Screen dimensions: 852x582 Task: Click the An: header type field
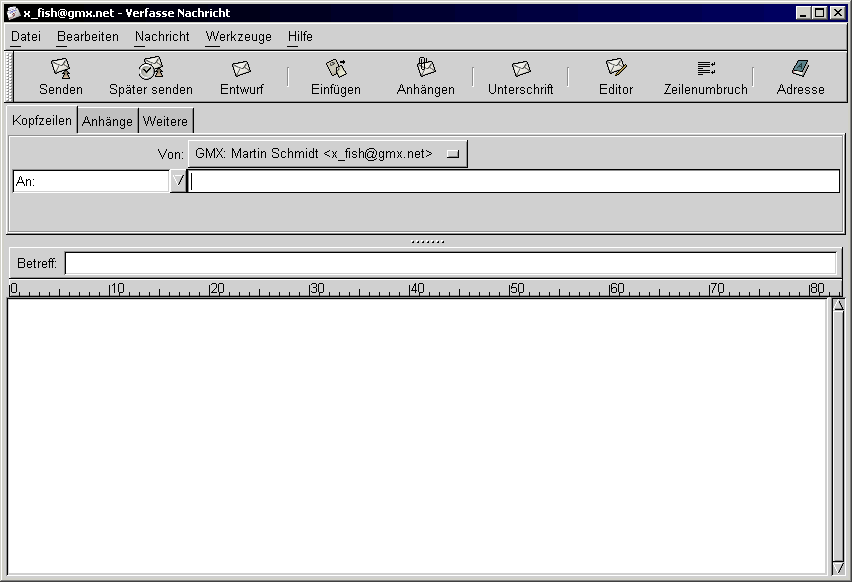[91, 181]
